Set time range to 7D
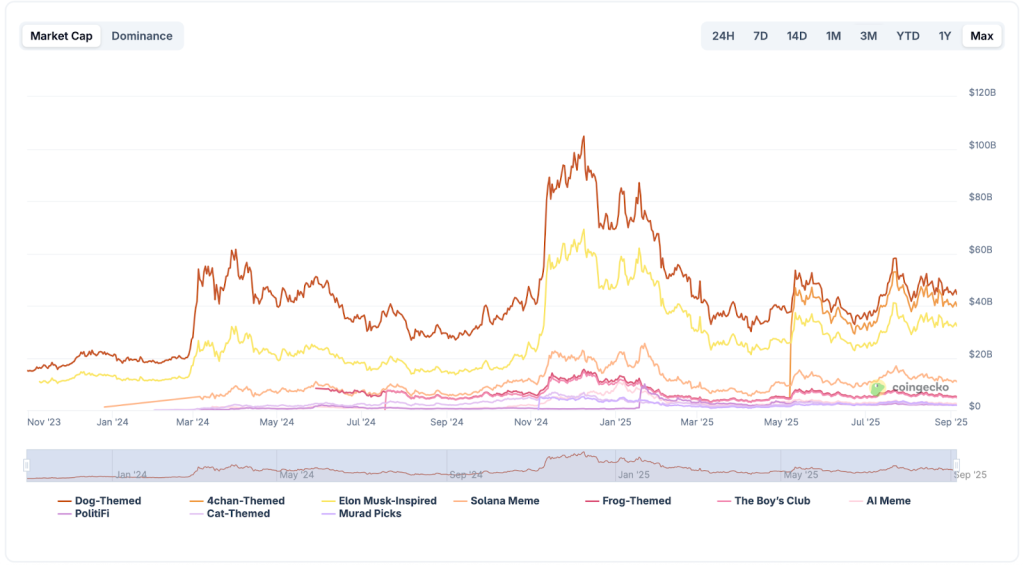The image size is (1024, 566). [x=760, y=36]
